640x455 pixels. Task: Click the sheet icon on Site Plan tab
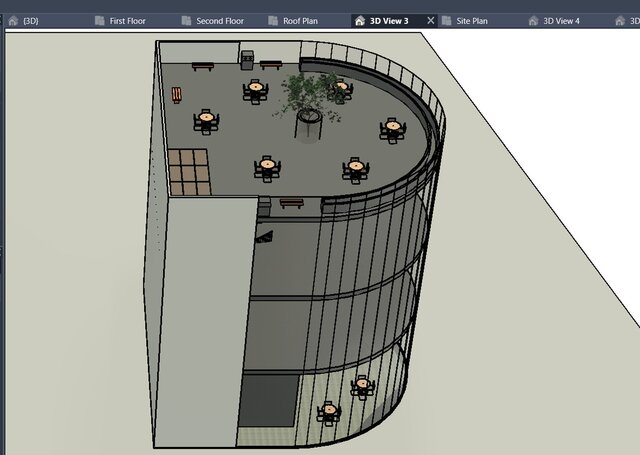(447, 21)
